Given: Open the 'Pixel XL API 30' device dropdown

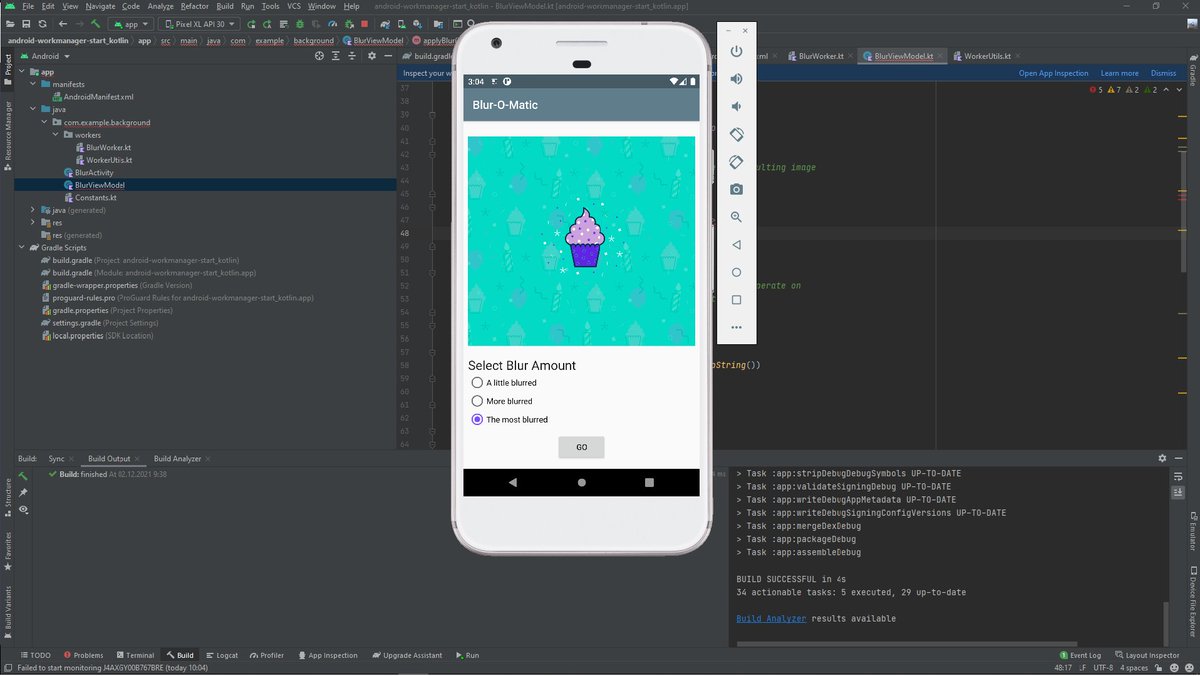Looking at the screenshot, I should tap(198, 23).
